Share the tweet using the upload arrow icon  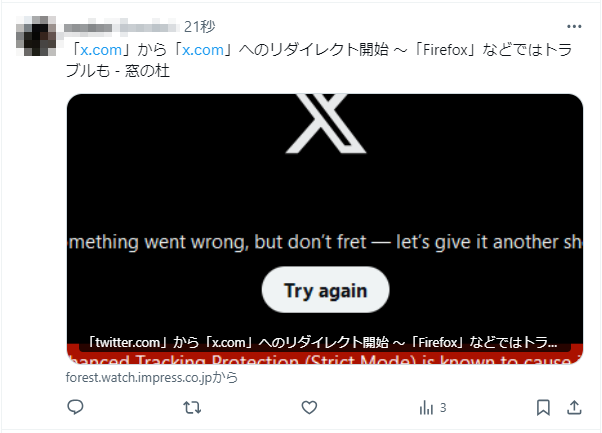pyautogui.click(x=574, y=408)
